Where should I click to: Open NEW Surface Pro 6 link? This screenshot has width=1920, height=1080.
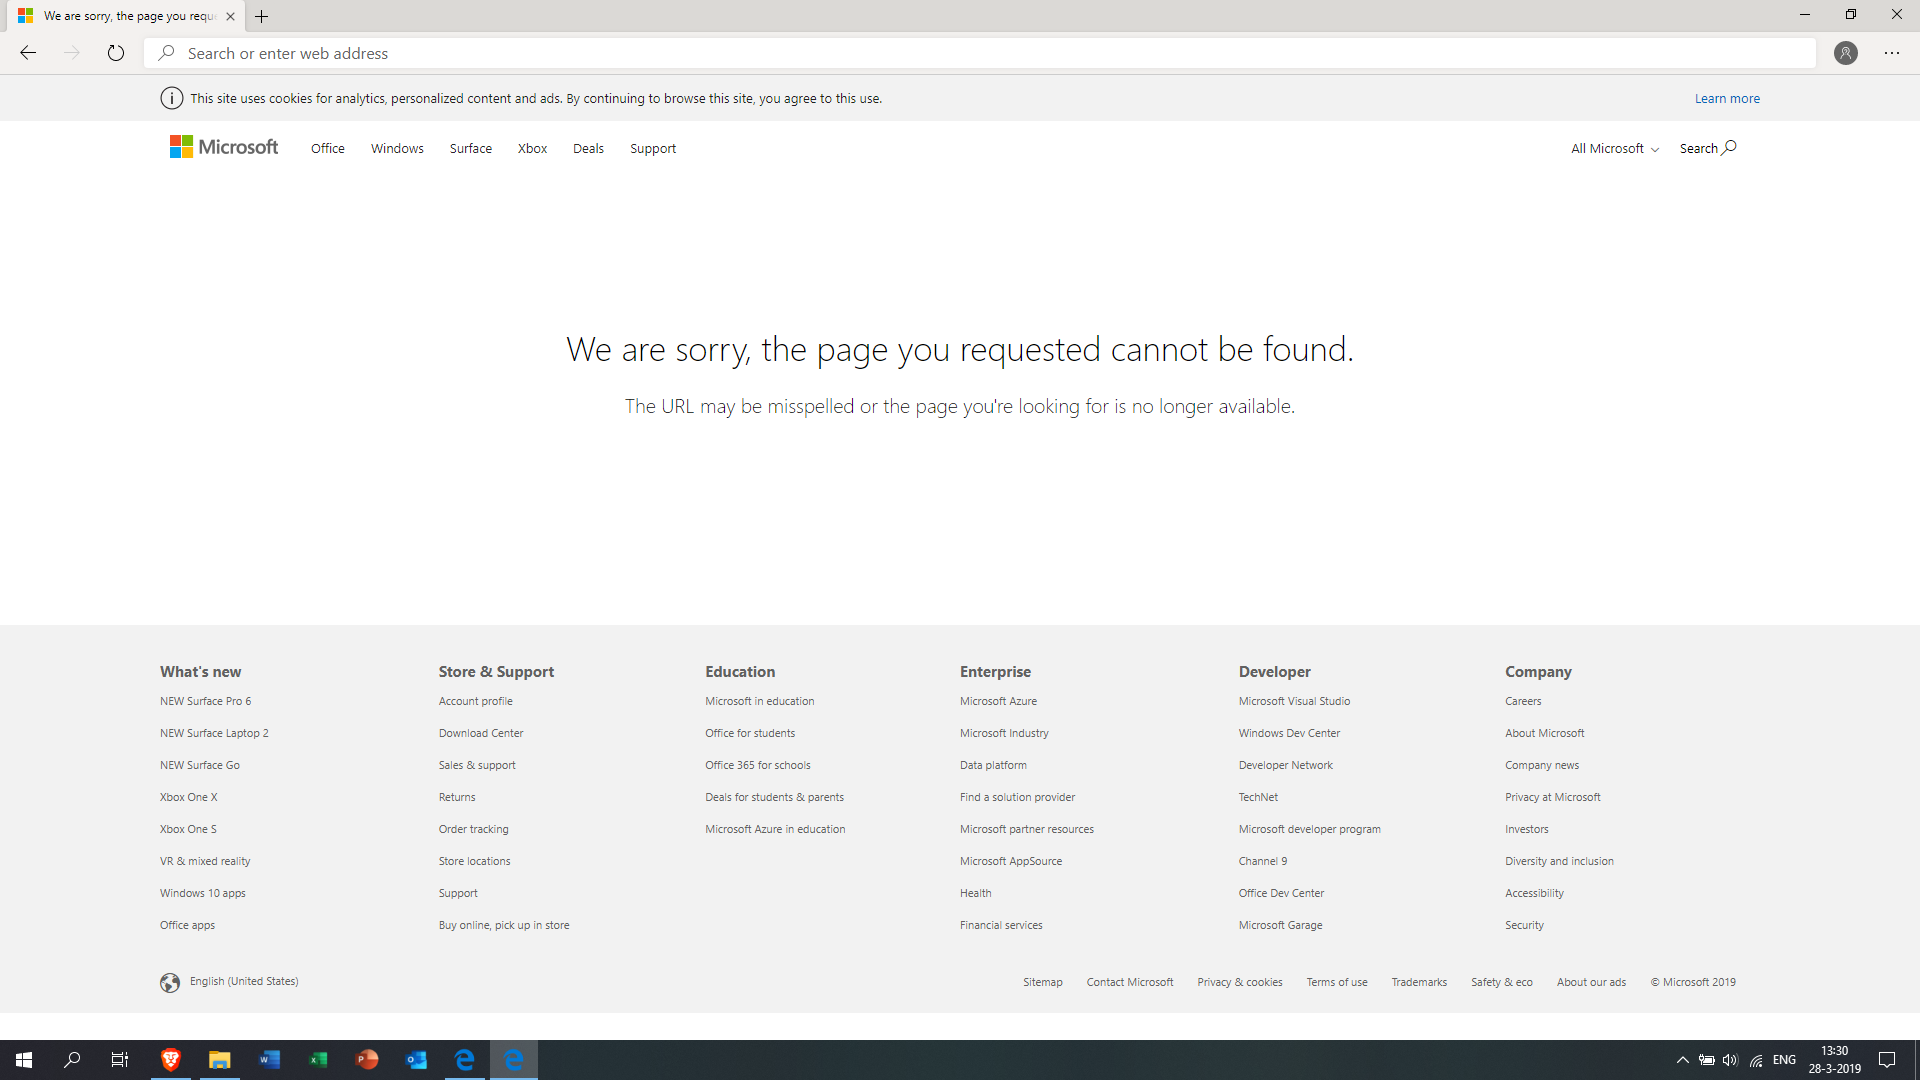point(205,701)
